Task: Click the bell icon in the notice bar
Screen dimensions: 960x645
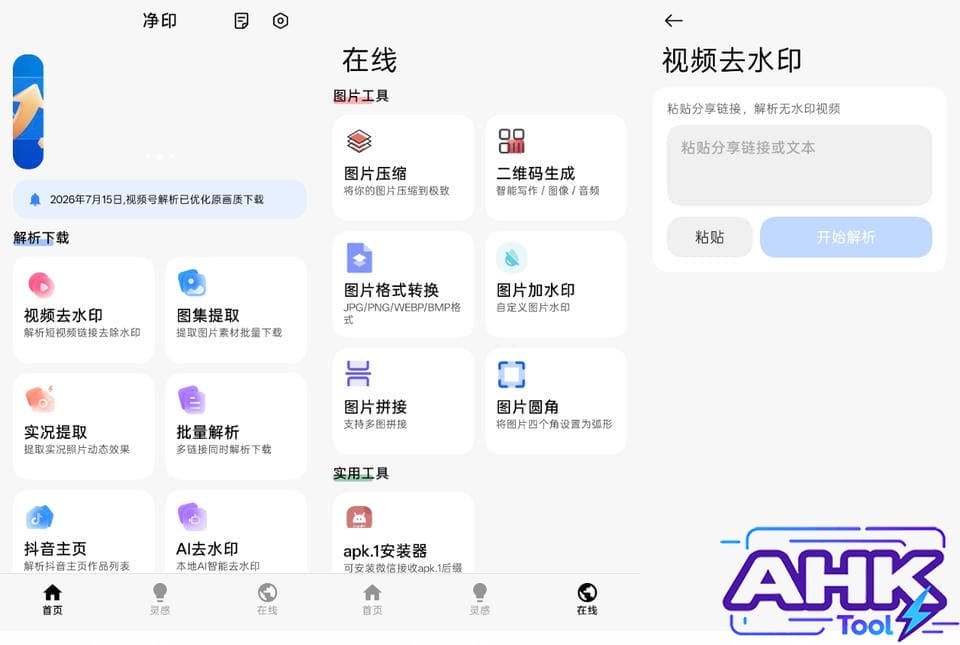Action: [x=35, y=199]
